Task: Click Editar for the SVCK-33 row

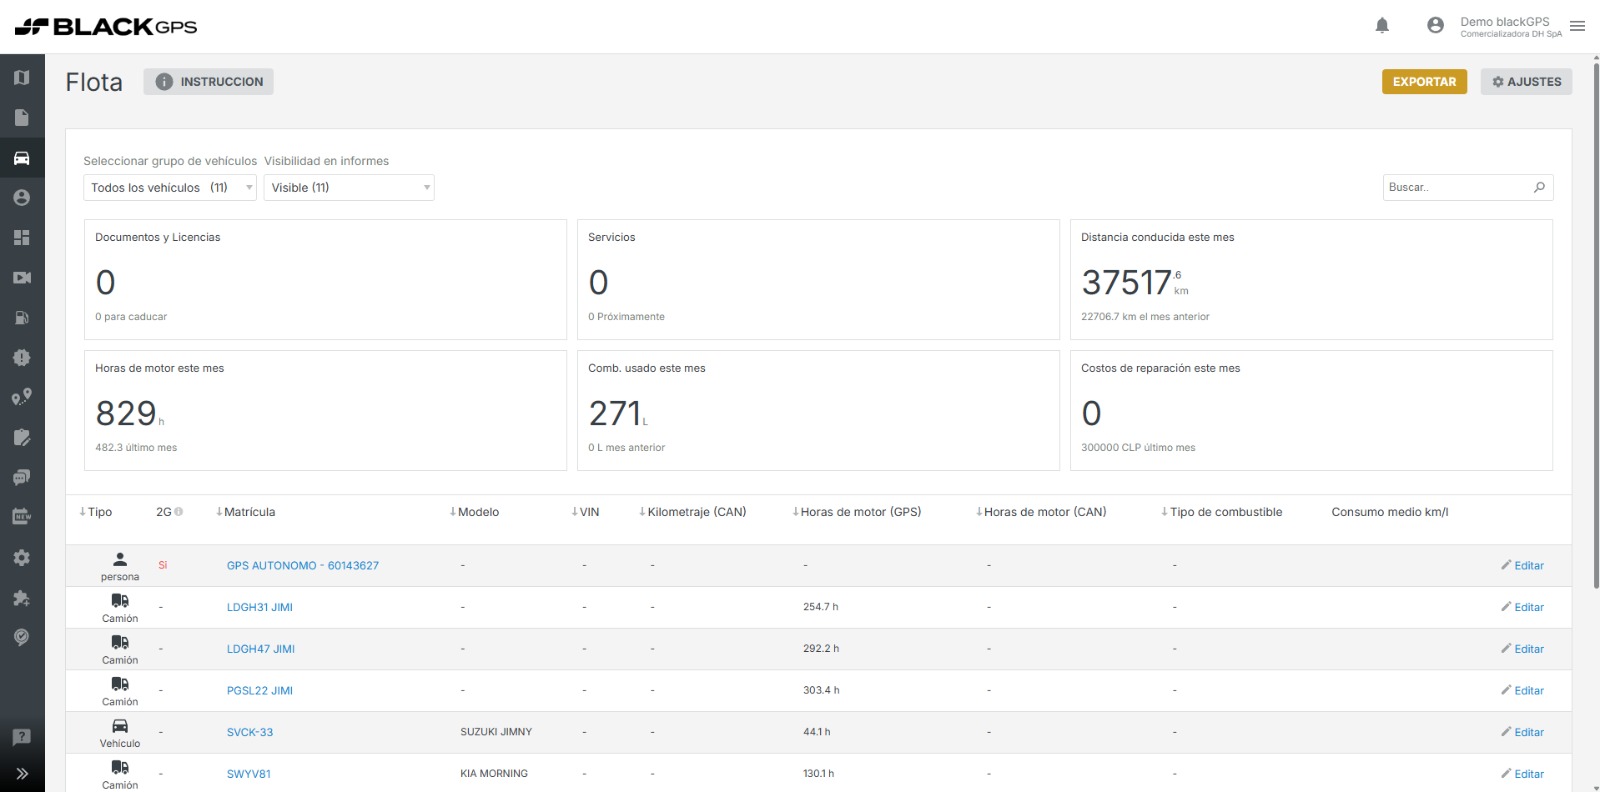Action: [x=1522, y=732]
